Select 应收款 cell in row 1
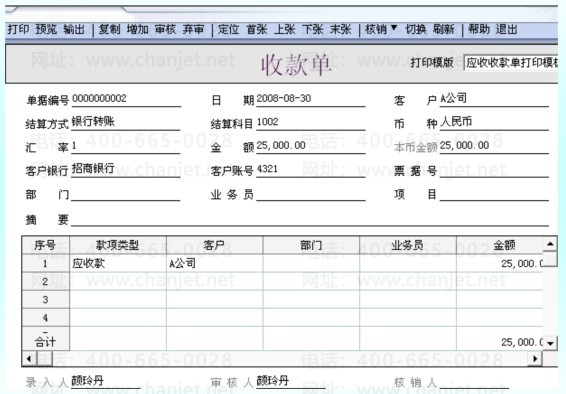566x394 pixels. [x=118, y=263]
